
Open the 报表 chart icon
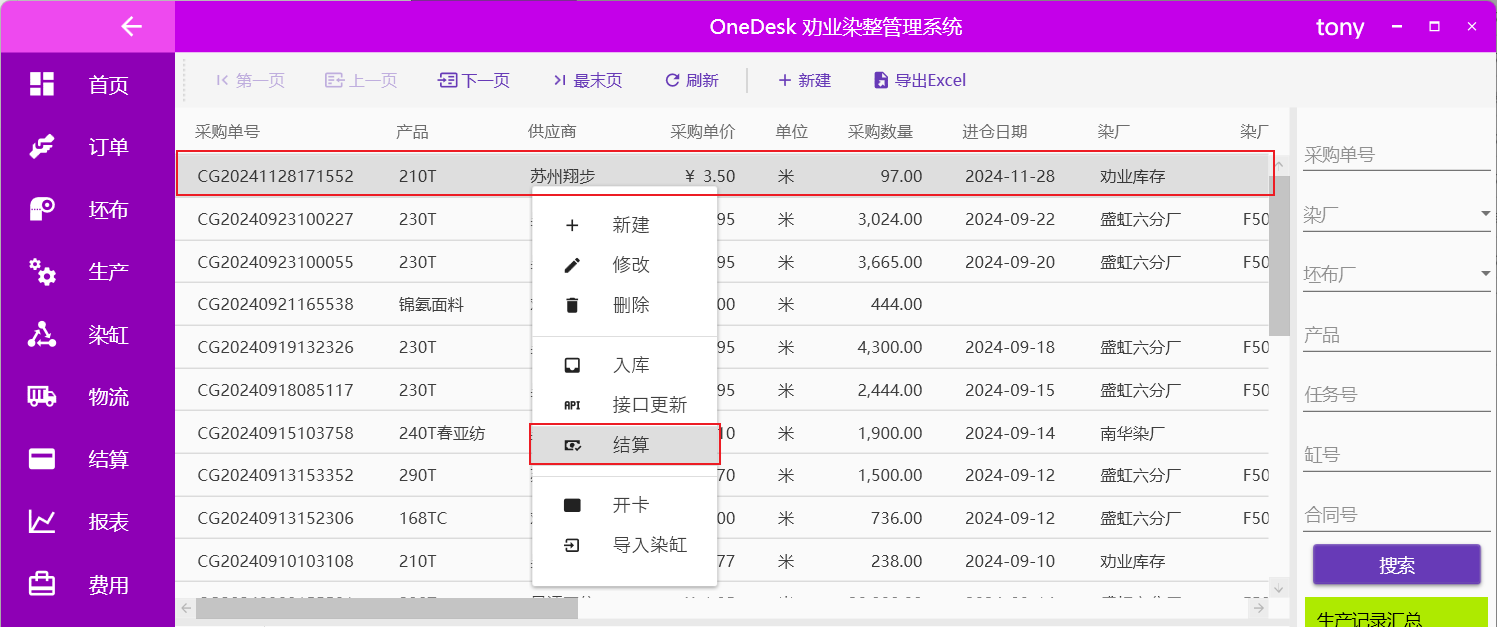click(x=42, y=522)
